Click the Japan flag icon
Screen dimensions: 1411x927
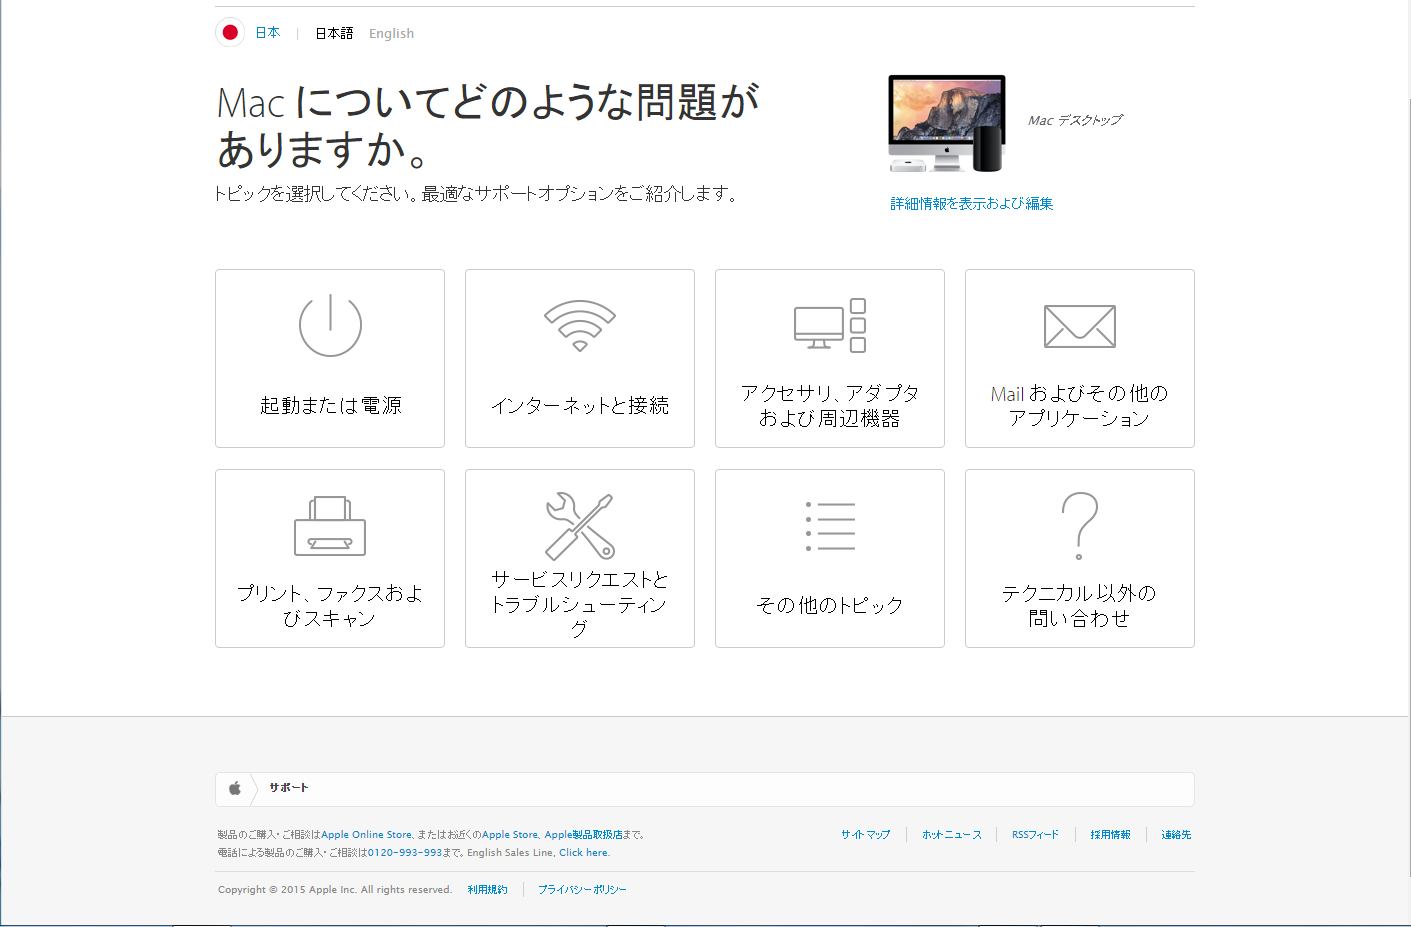coord(230,33)
